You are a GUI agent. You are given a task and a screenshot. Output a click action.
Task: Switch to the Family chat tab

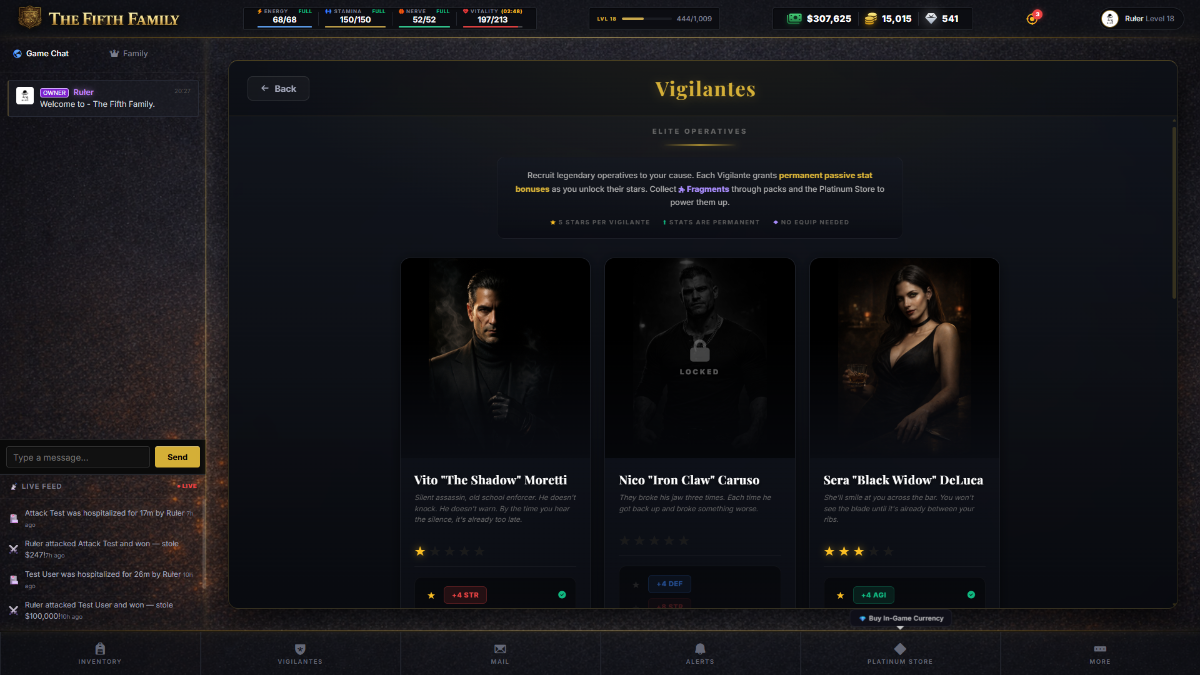coord(129,54)
